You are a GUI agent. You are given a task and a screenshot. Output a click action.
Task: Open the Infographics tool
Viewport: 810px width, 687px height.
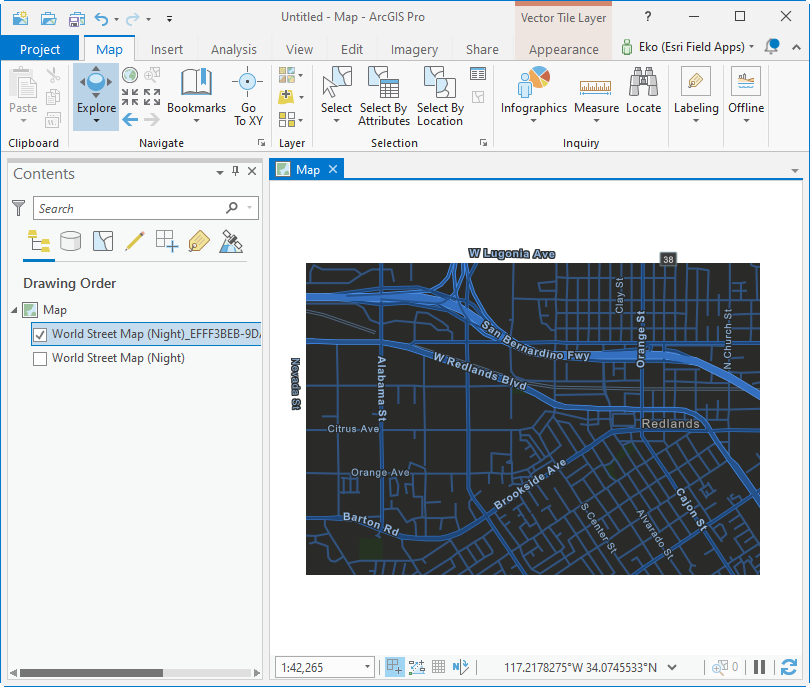(534, 95)
